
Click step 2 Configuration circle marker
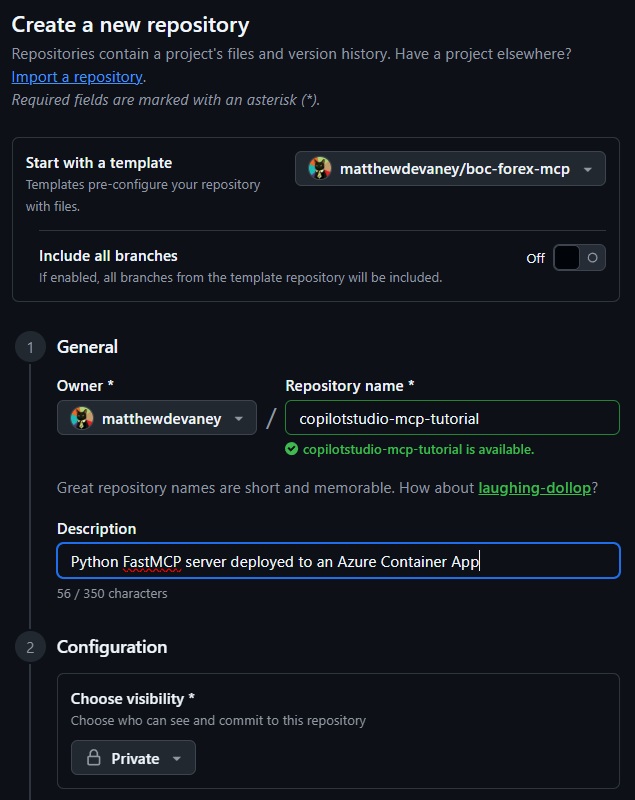pos(30,647)
